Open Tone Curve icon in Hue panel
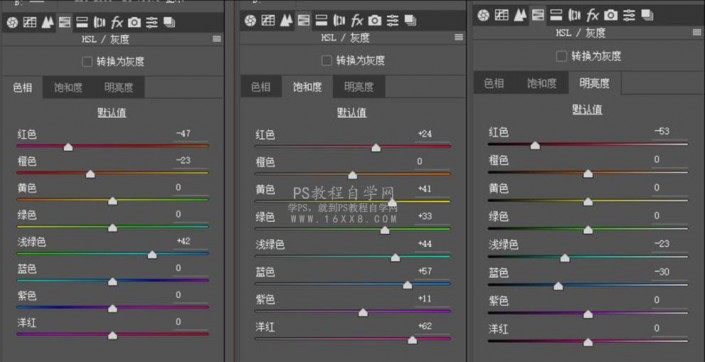The image size is (705, 362). [x=30, y=22]
